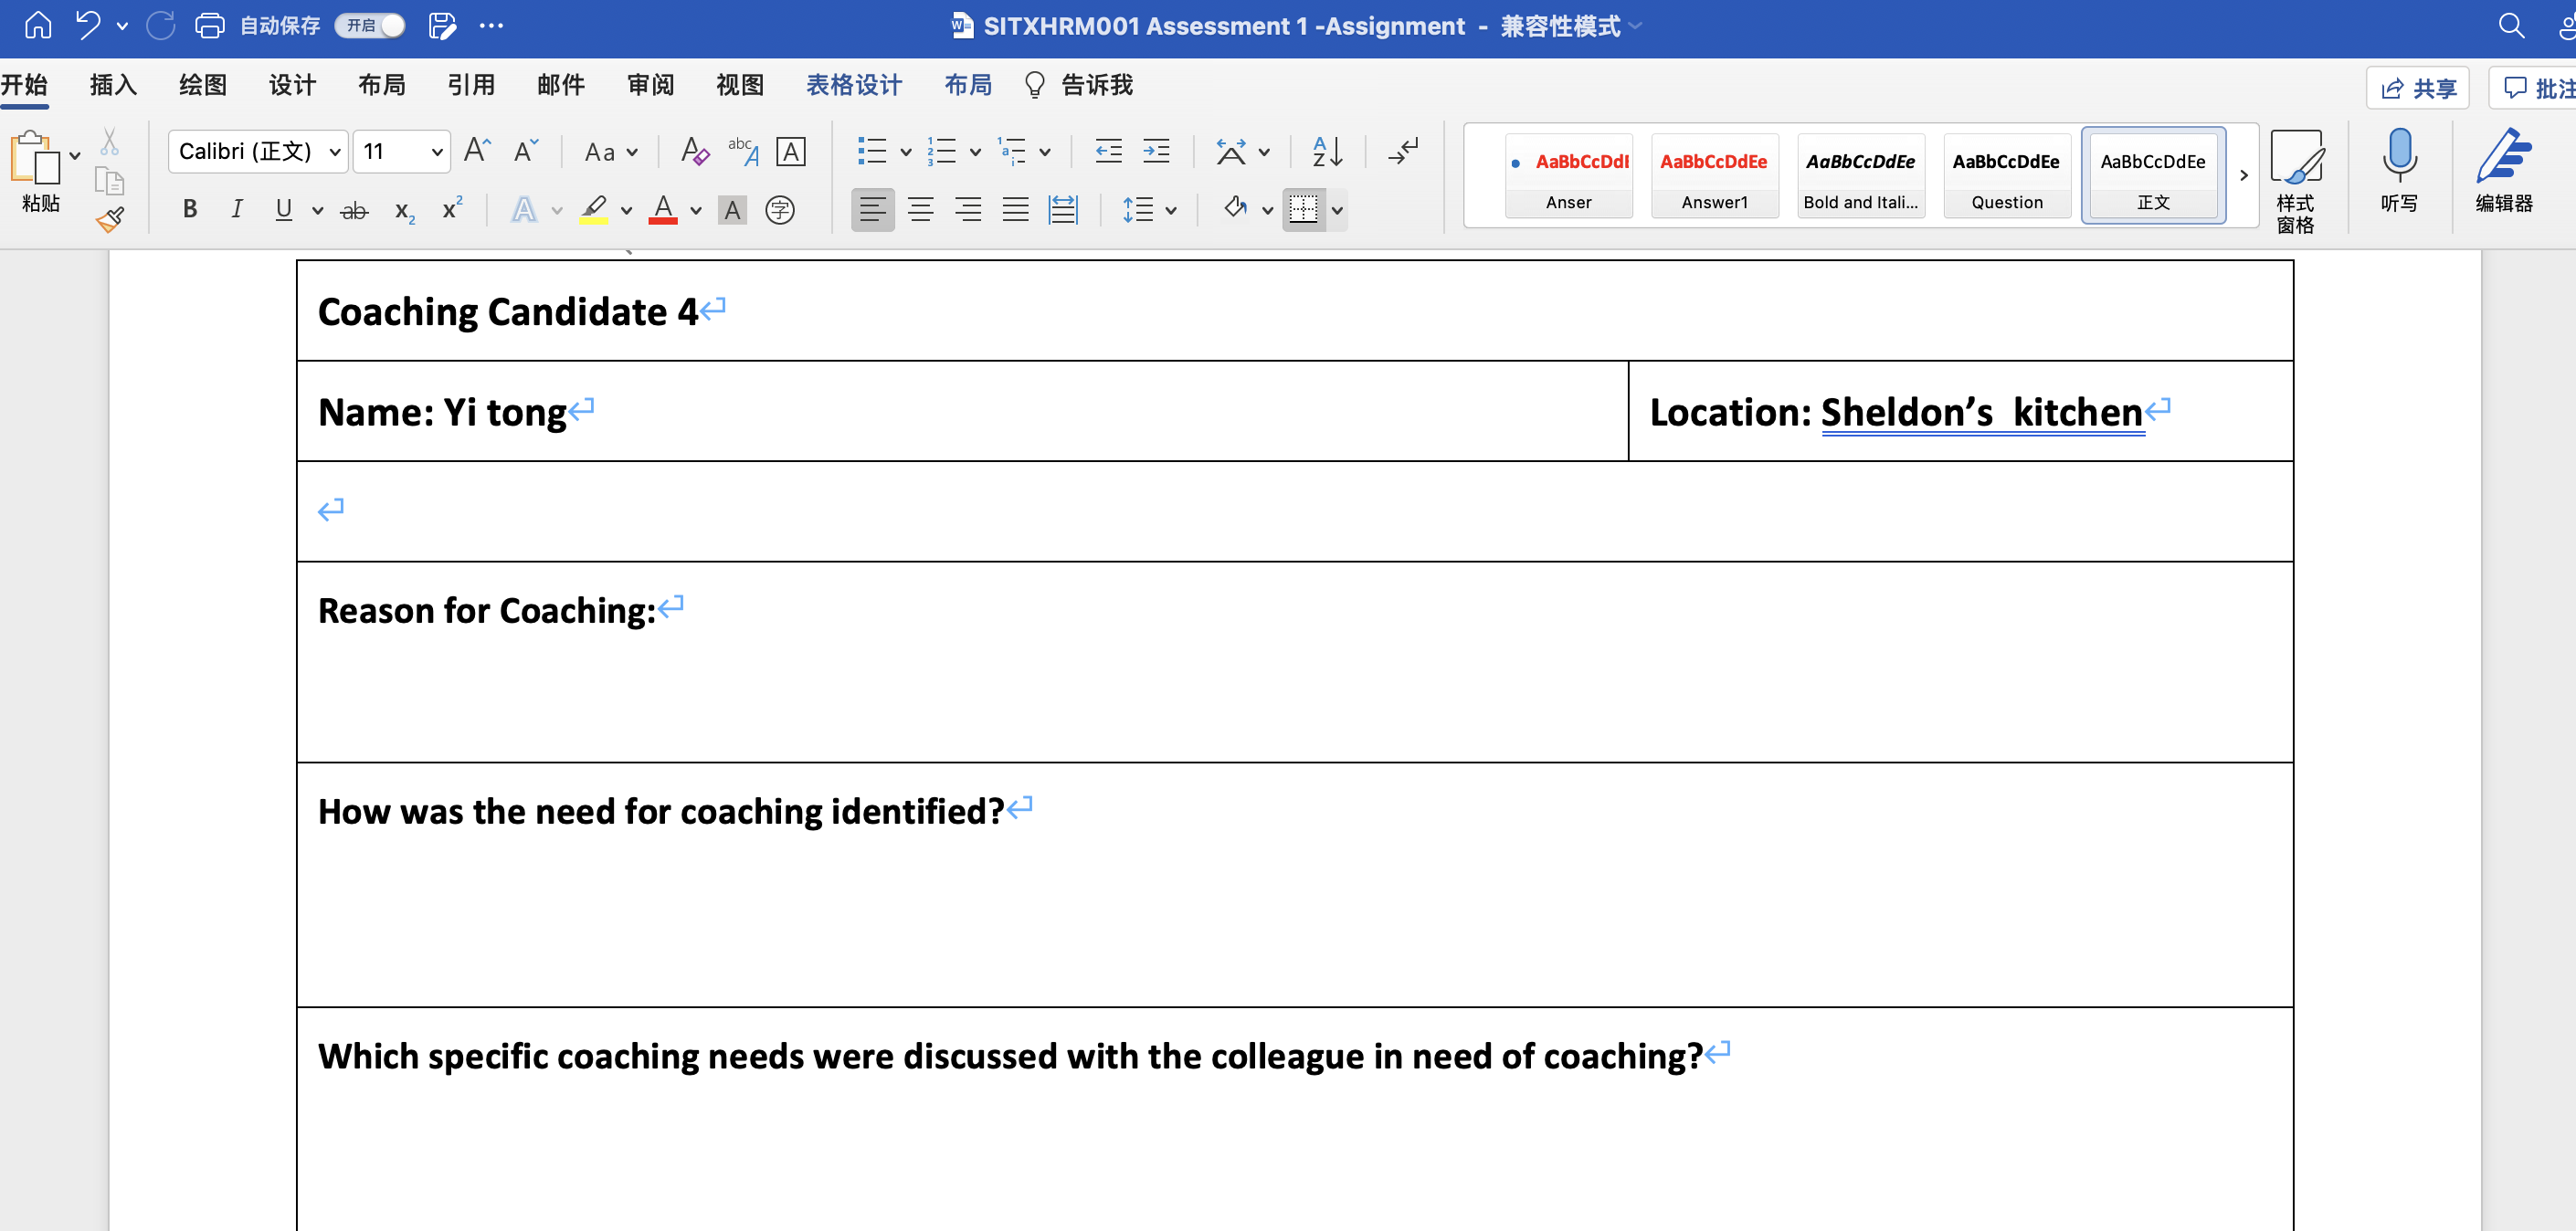Align text to the right

(967, 209)
